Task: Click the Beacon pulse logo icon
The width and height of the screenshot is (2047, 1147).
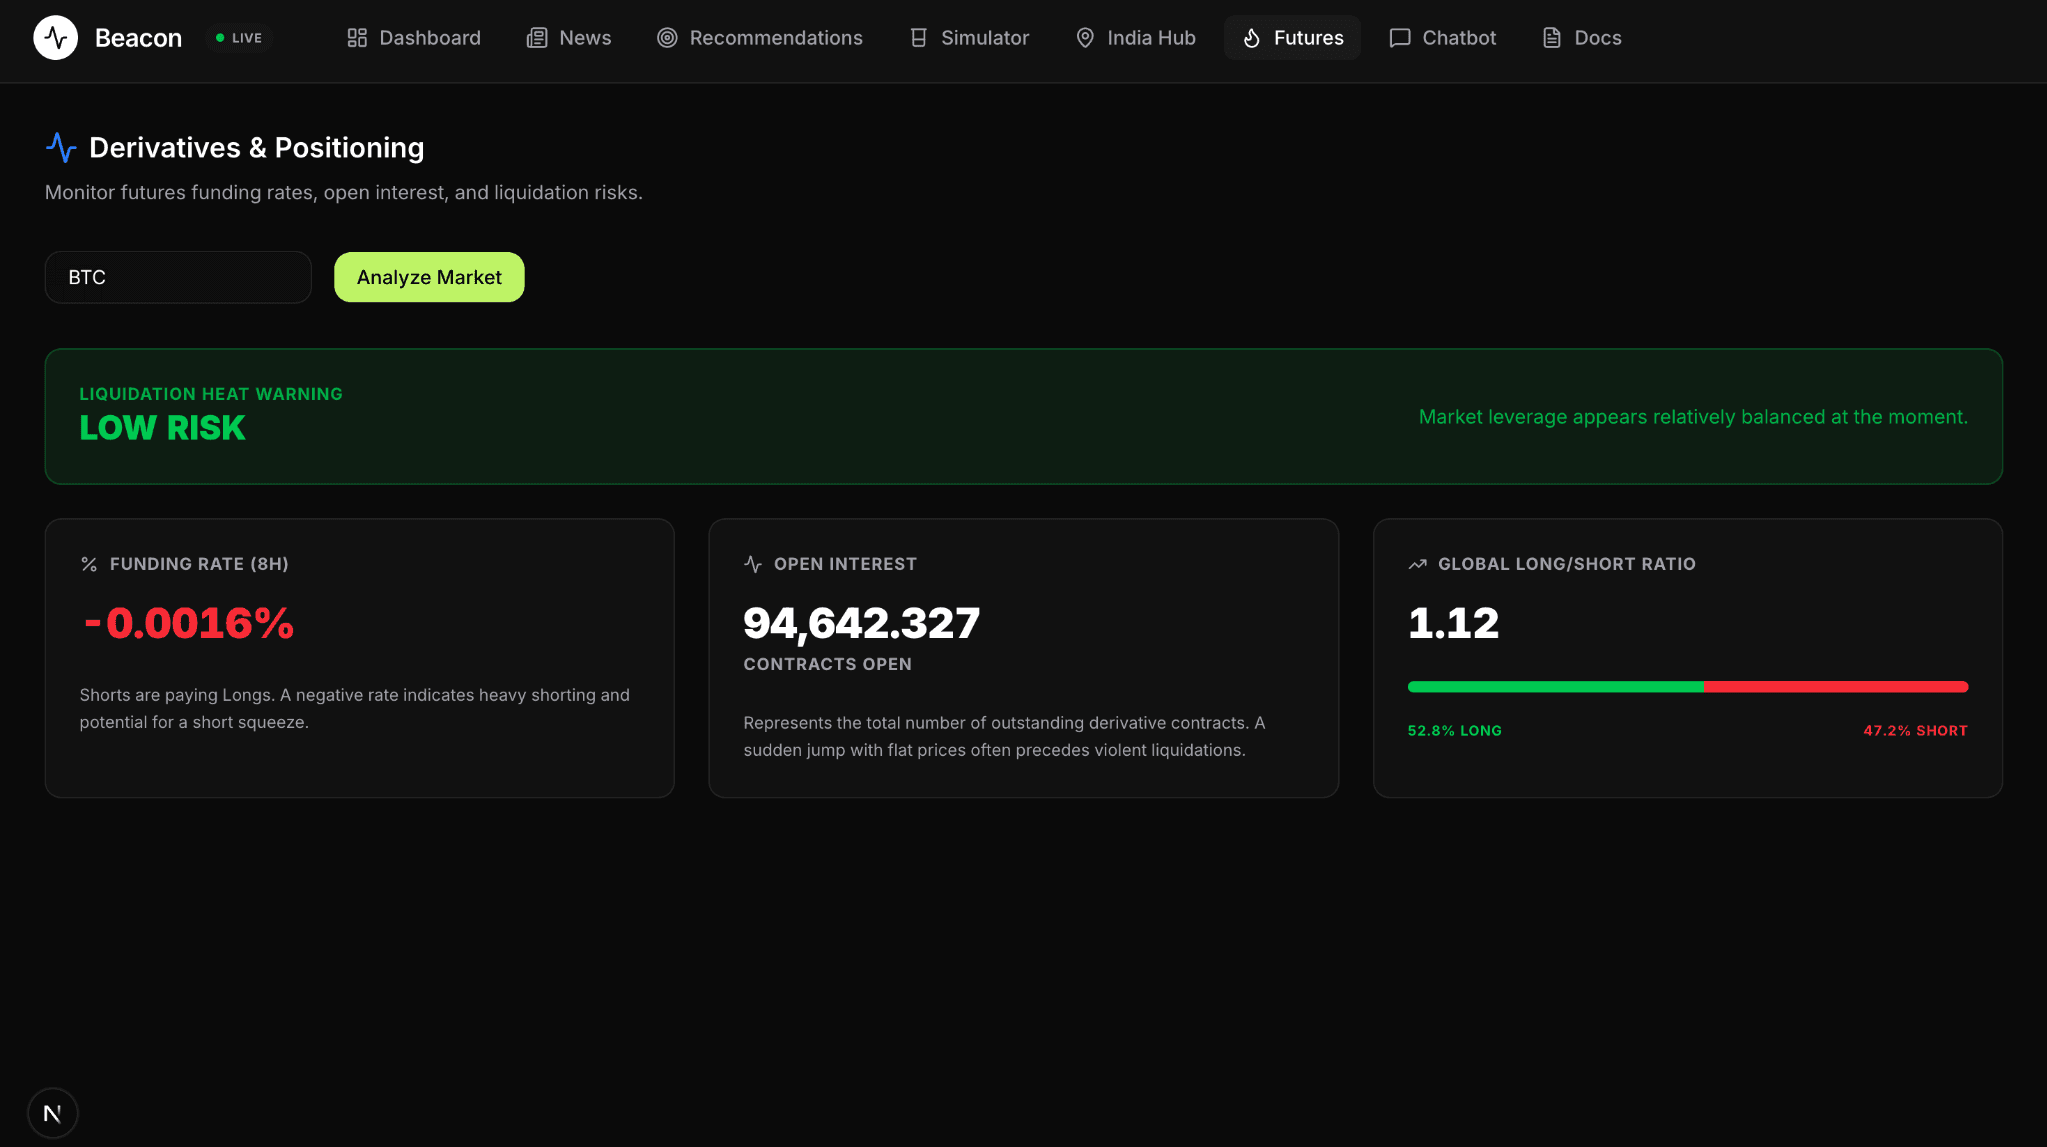Action: (56, 38)
